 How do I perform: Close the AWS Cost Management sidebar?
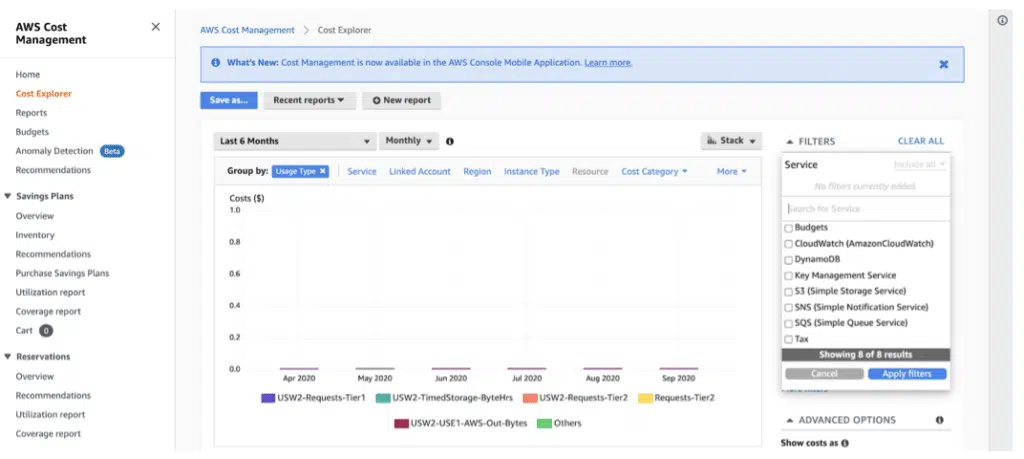[155, 27]
